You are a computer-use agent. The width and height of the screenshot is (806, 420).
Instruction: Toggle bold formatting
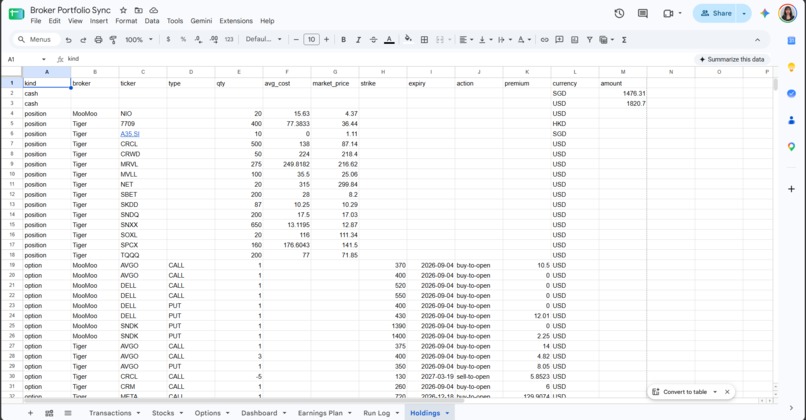[x=343, y=40]
